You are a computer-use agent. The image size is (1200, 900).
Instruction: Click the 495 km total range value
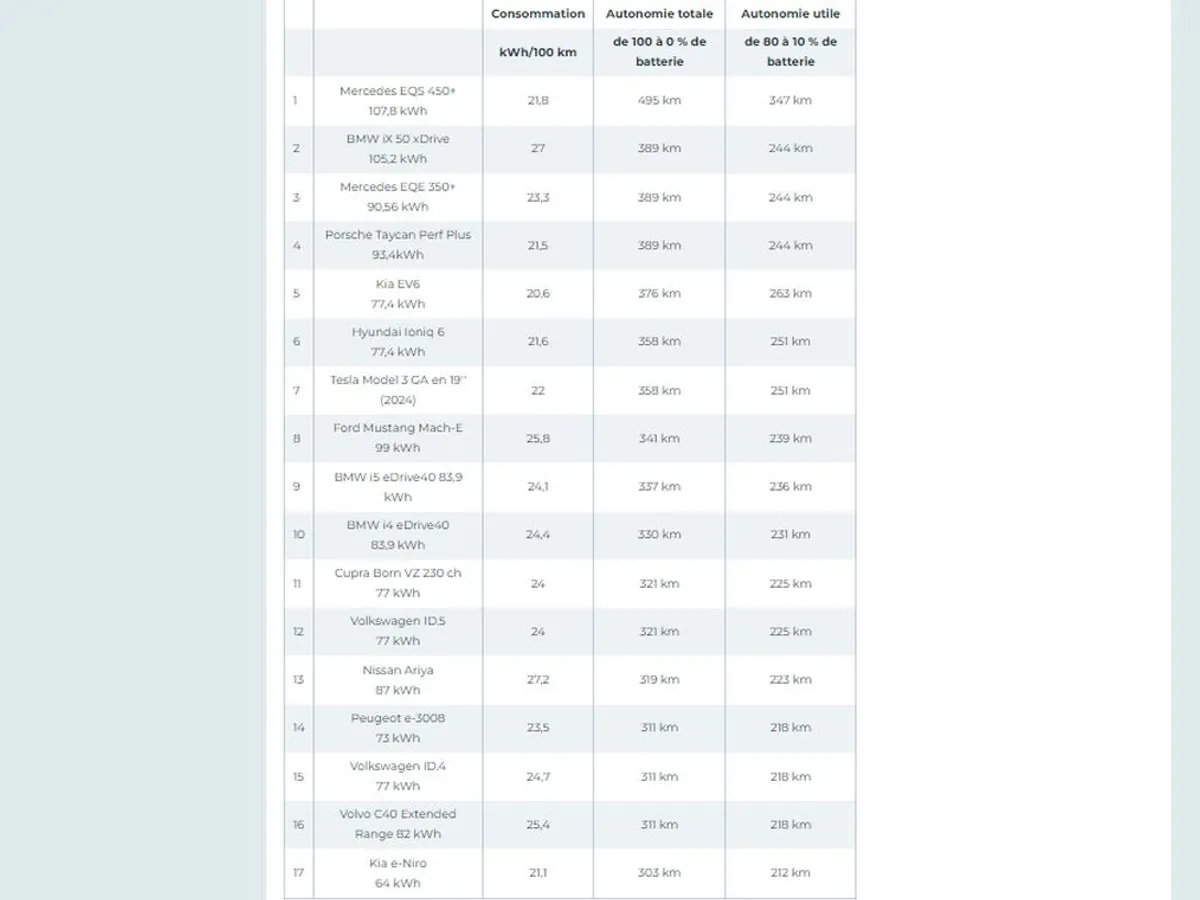pos(659,100)
